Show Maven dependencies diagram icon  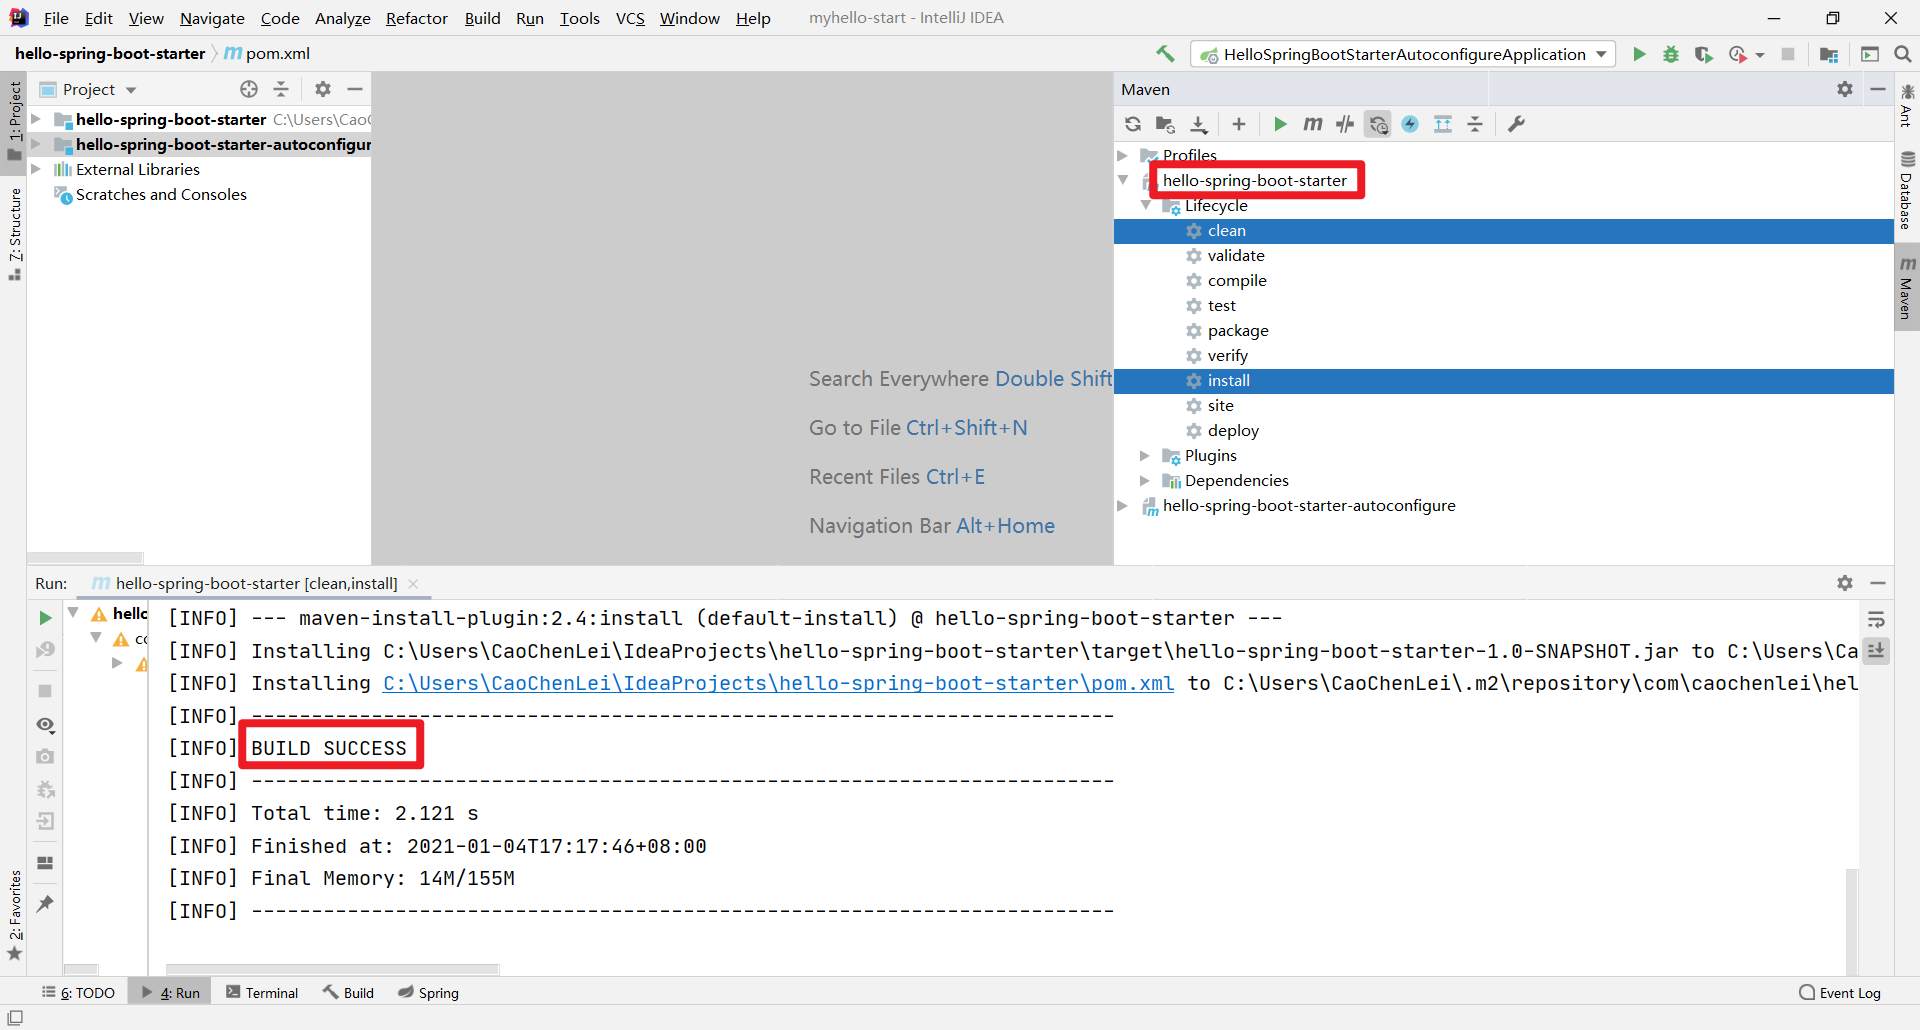coord(1443,124)
